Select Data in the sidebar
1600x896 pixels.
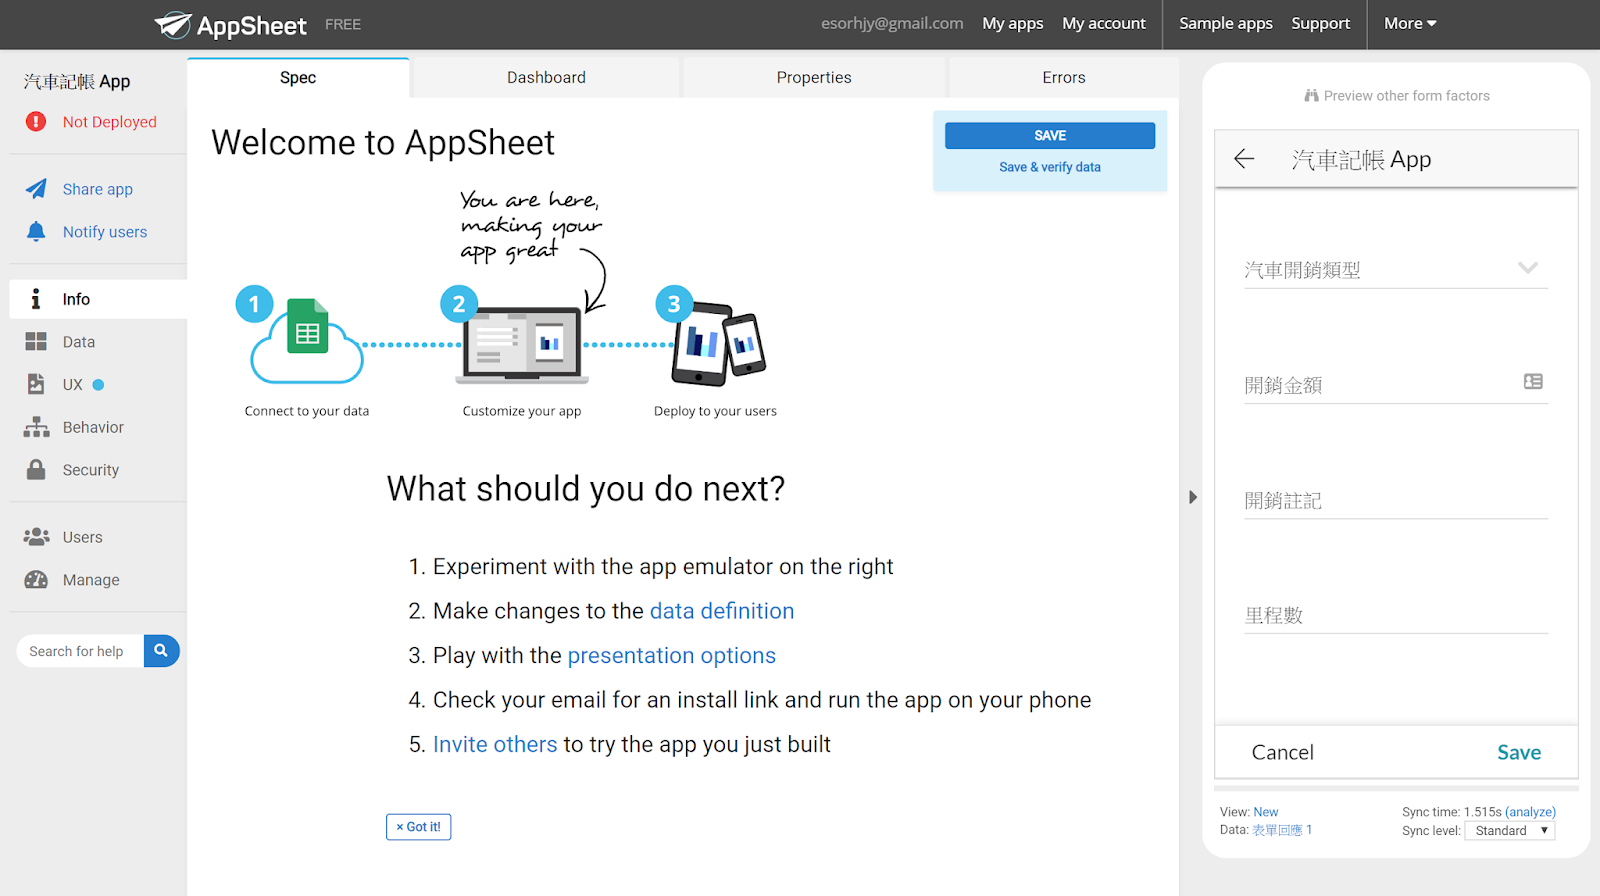tap(79, 342)
